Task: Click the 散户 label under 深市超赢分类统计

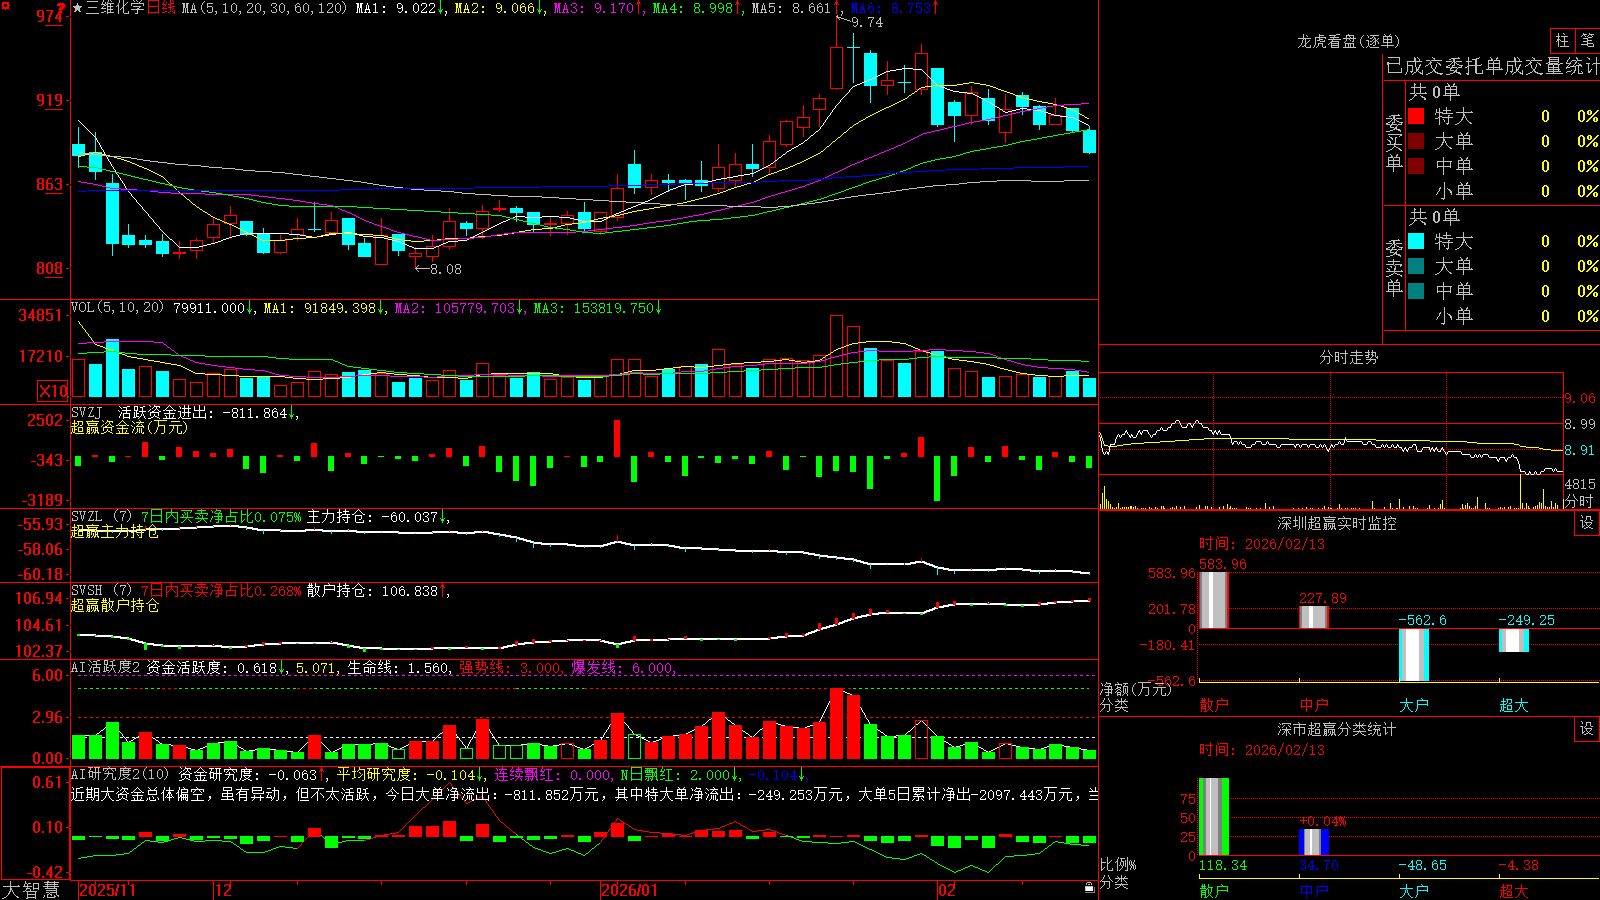Action: 1214,891
